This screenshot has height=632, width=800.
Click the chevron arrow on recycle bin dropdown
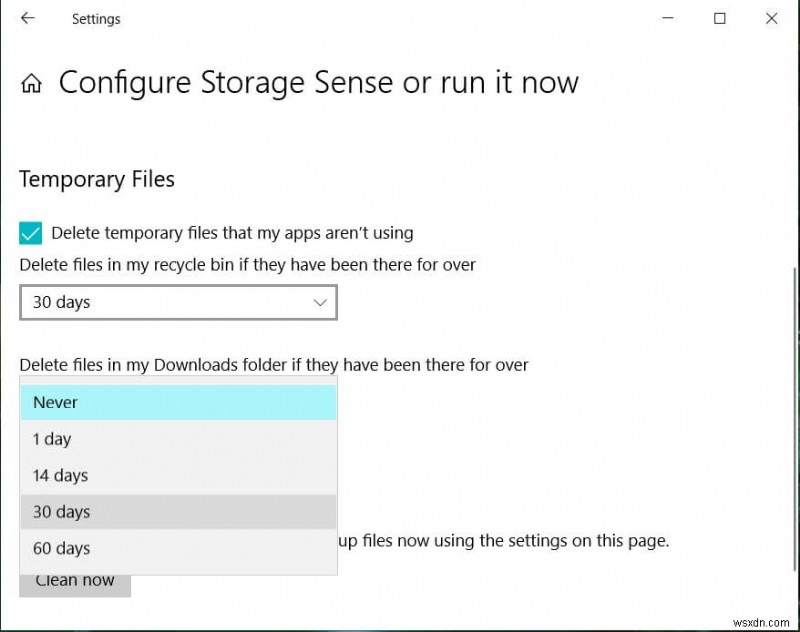(x=320, y=302)
